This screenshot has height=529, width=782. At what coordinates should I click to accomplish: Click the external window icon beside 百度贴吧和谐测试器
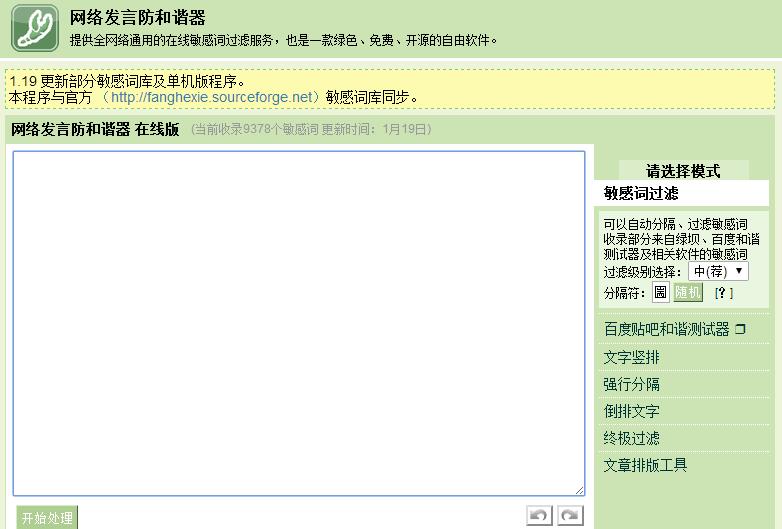(740, 329)
